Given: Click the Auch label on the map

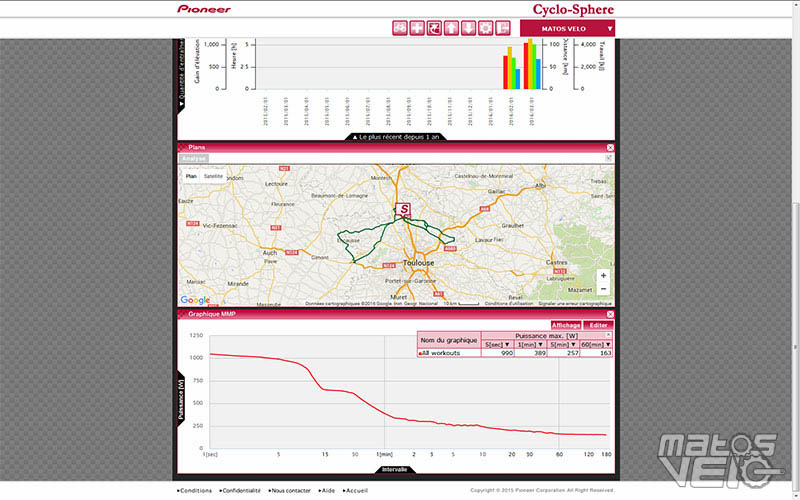Looking at the screenshot, I should pos(269,253).
